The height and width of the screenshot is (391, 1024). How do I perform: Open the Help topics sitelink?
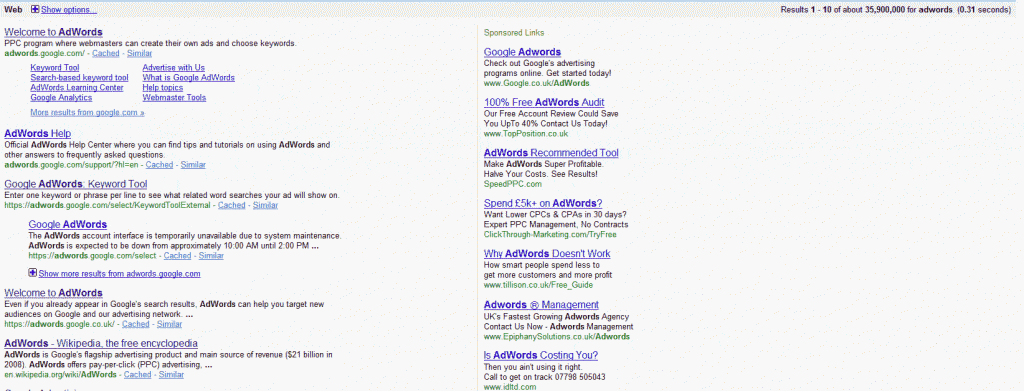163,87
